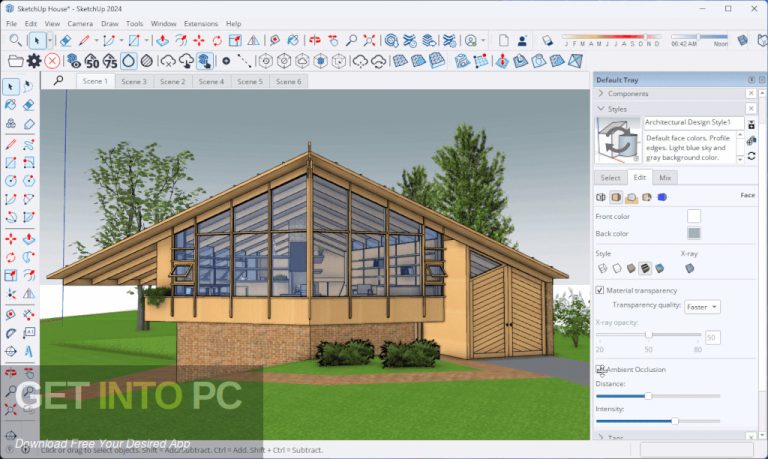Screen dimensions: 768x459
Task: Select the Pan hand tool in top toolbar
Action: click(333, 41)
